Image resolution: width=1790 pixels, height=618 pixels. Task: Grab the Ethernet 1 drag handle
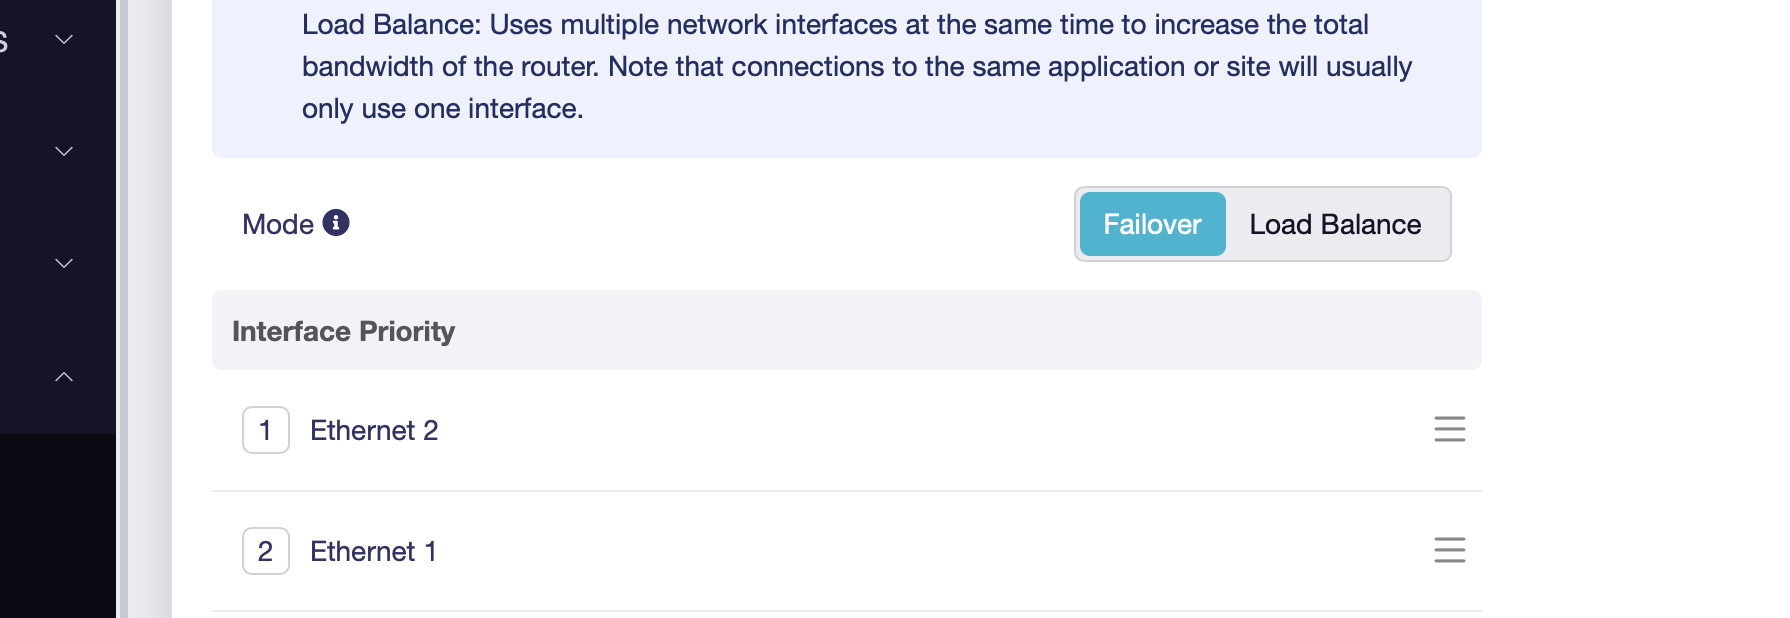coord(1449,550)
